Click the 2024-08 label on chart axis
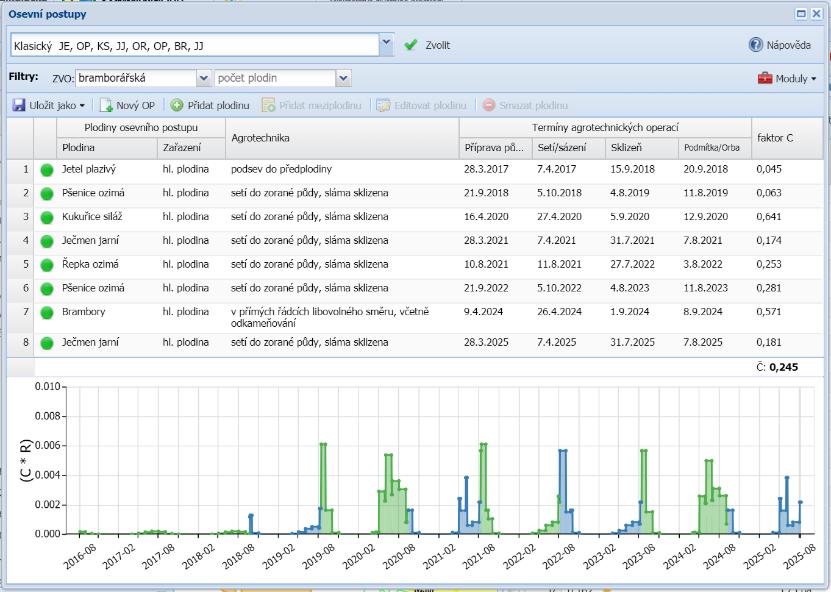The image size is (831, 592). [x=720, y=556]
